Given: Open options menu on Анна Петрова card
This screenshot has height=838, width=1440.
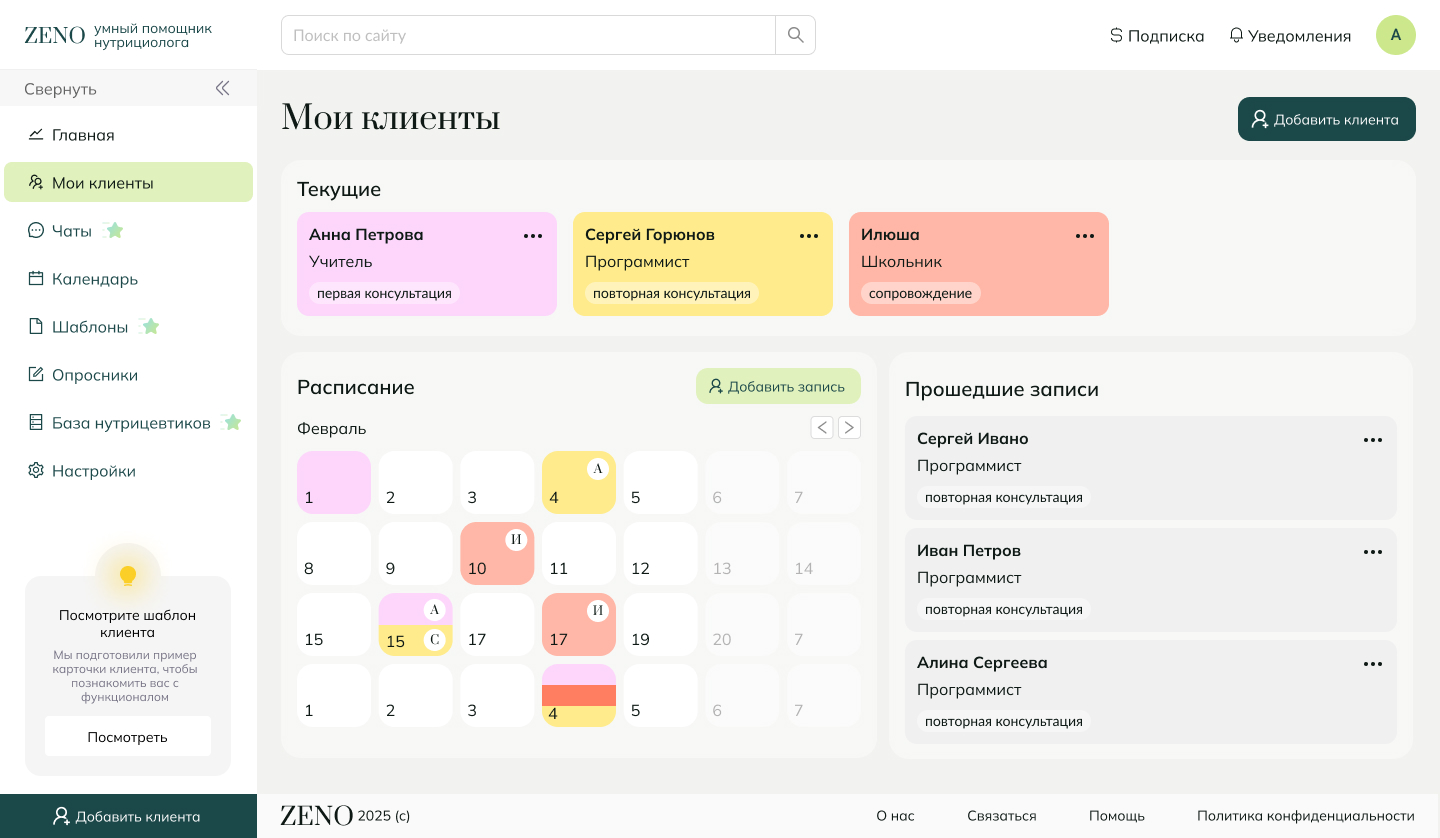Looking at the screenshot, I should tap(533, 236).
